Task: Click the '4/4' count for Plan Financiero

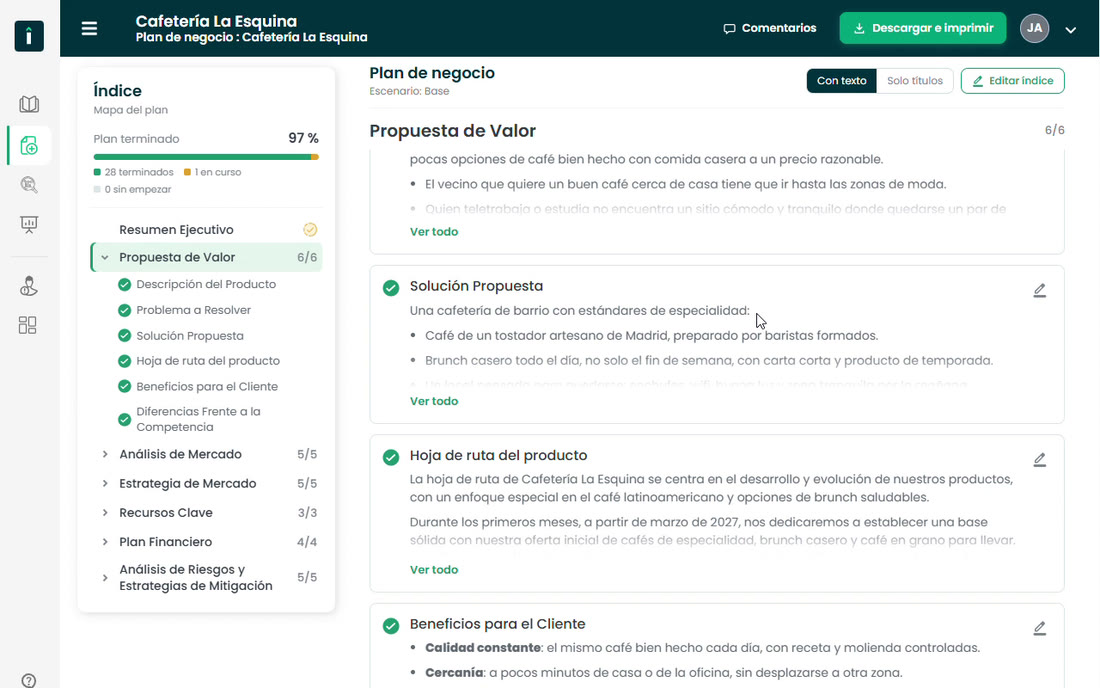Action: 307,542
